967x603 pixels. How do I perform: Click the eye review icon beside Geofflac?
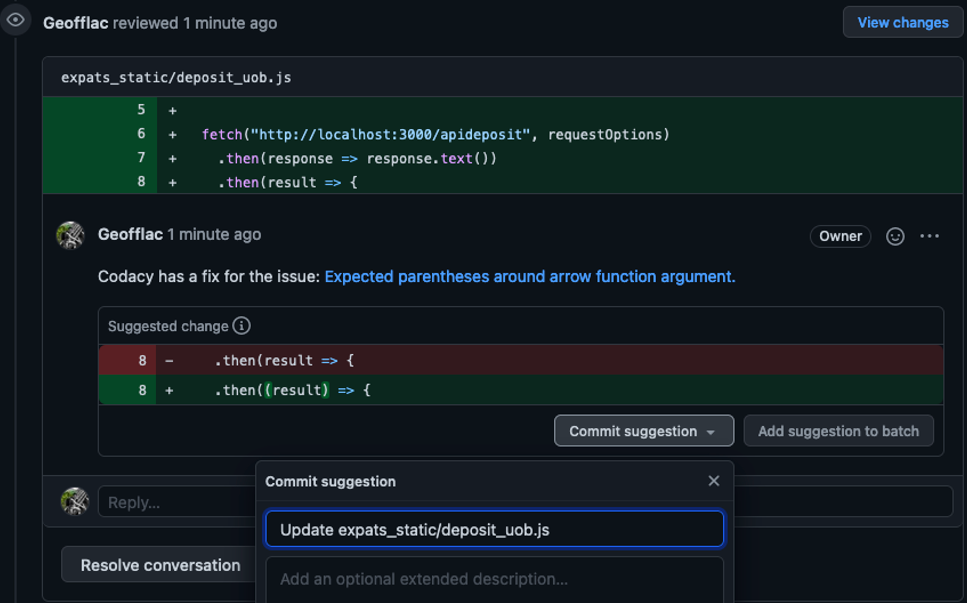(15, 20)
